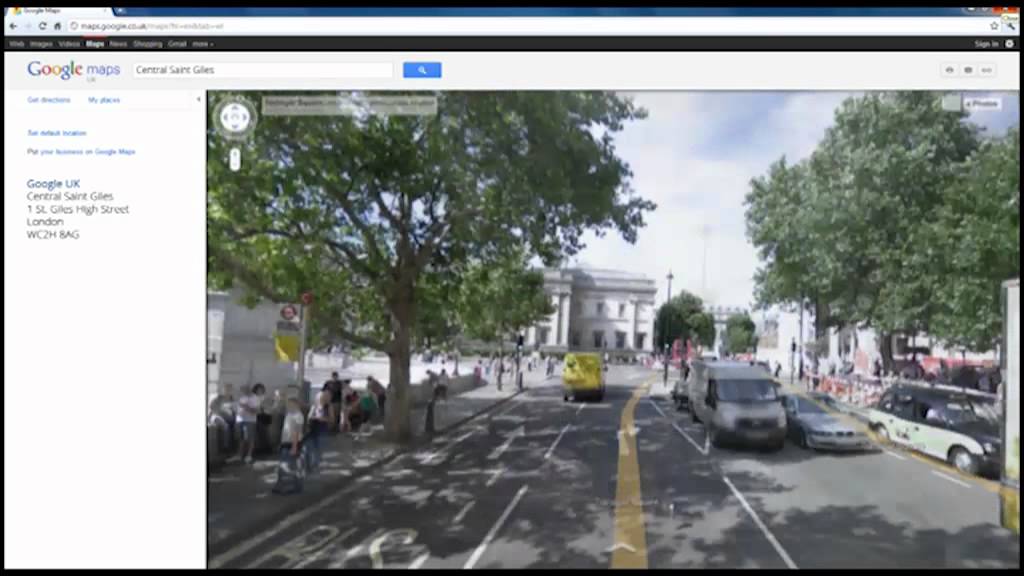
Task: Bookmark this page with the star icon
Action: [x=994, y=26]
